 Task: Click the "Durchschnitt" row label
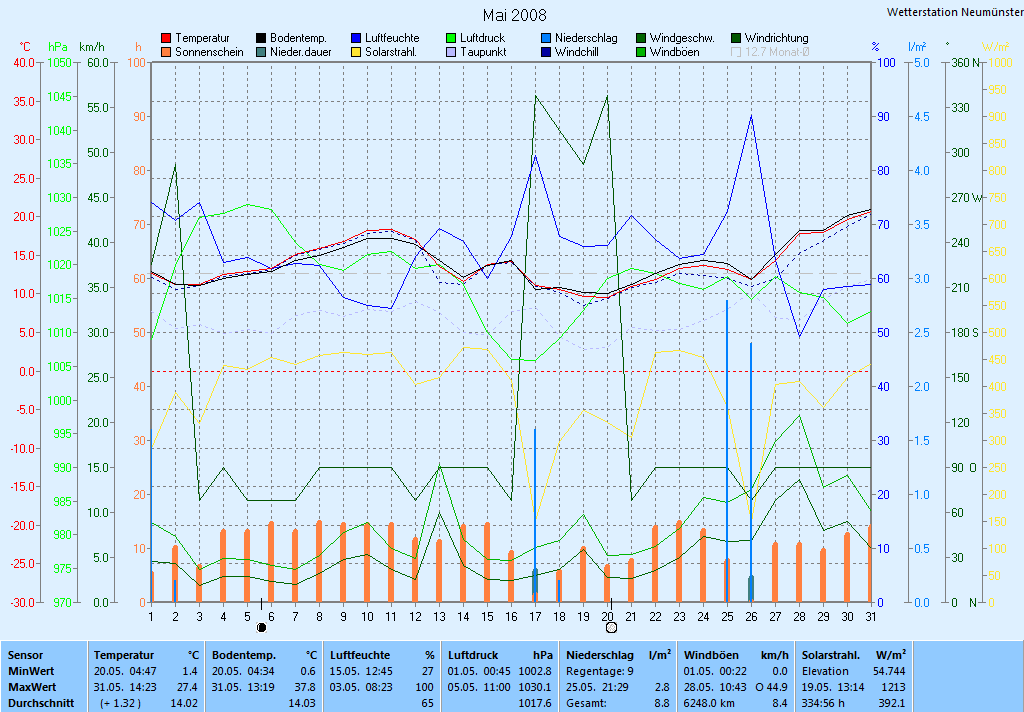[x=41, y=704]
